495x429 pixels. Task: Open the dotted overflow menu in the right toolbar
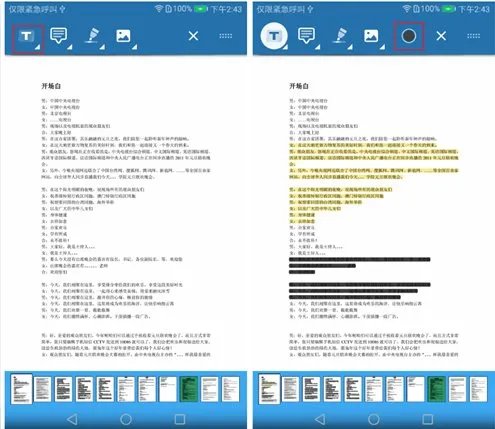click(473, 36)
